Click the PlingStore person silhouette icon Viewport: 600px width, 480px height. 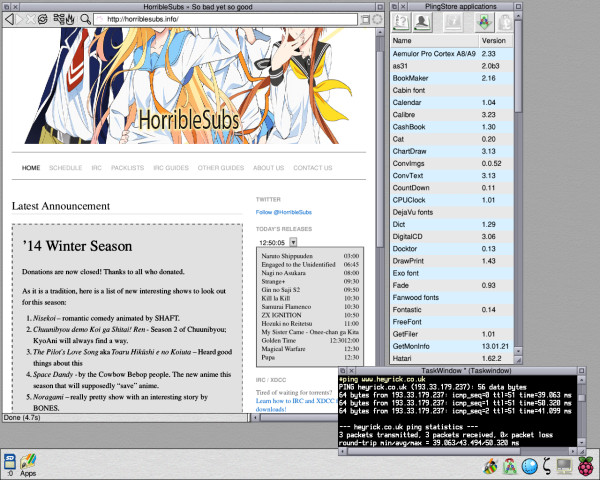(421, 22)
